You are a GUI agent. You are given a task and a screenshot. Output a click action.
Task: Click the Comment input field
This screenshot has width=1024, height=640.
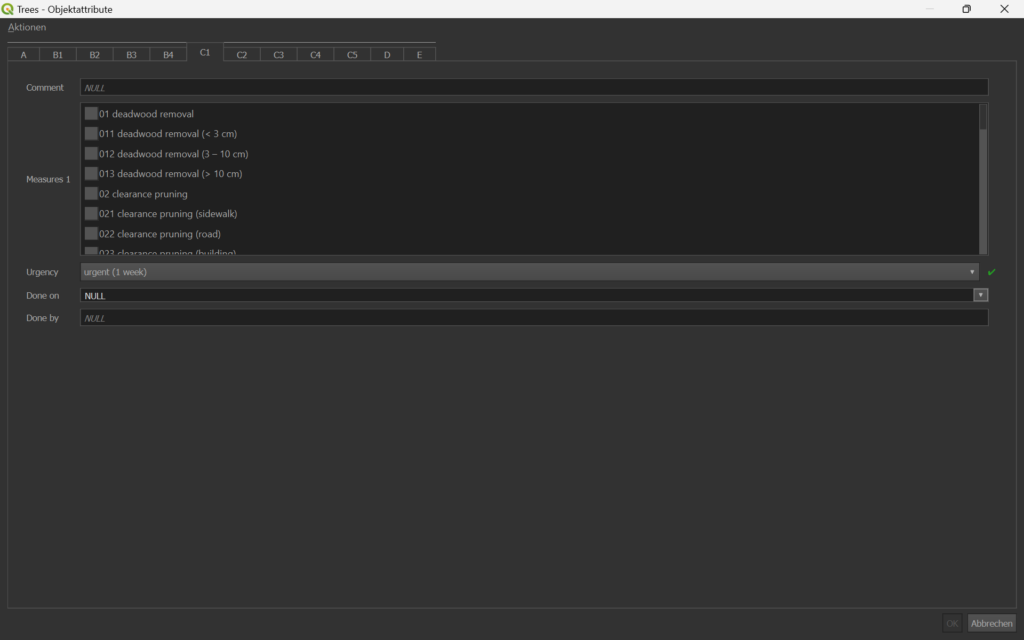coord(533,88)
